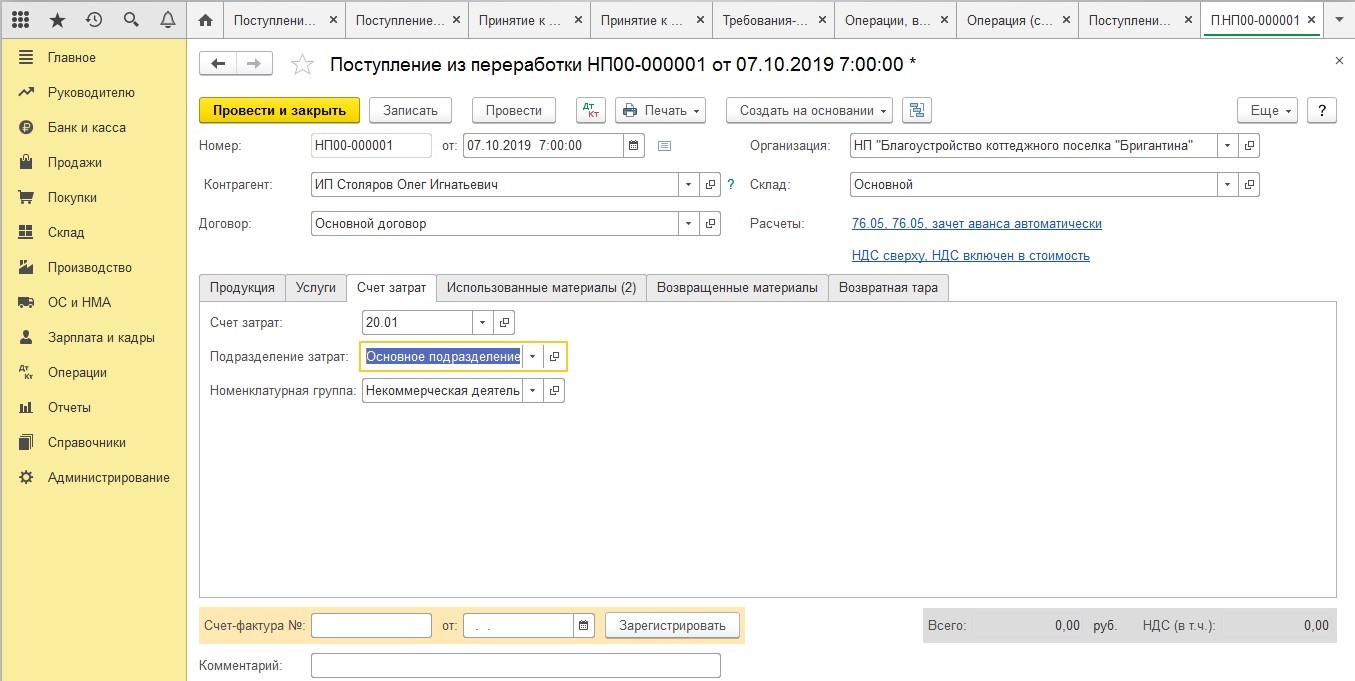Image resolution: width=1355 pixels, height=681 pixels.
Task: Show Дт/Кт postings for document
Action: click(x=590, y=110)
